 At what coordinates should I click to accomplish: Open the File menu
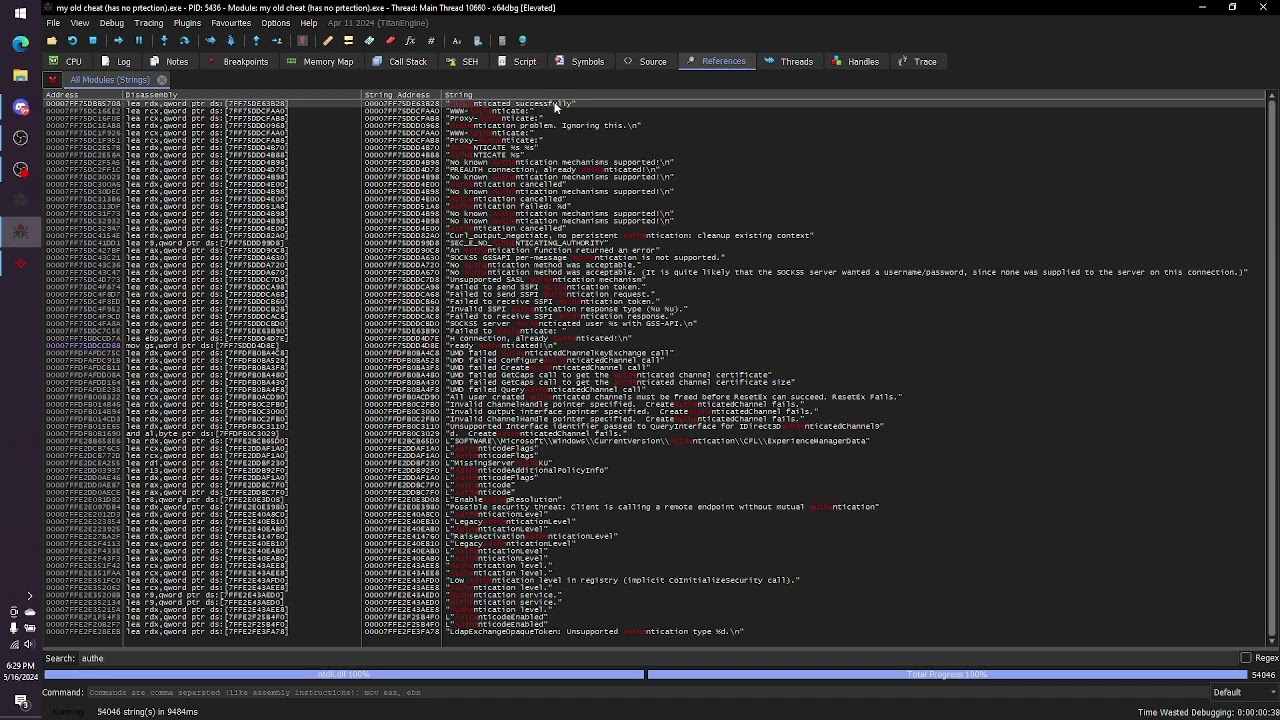(53, 23)
